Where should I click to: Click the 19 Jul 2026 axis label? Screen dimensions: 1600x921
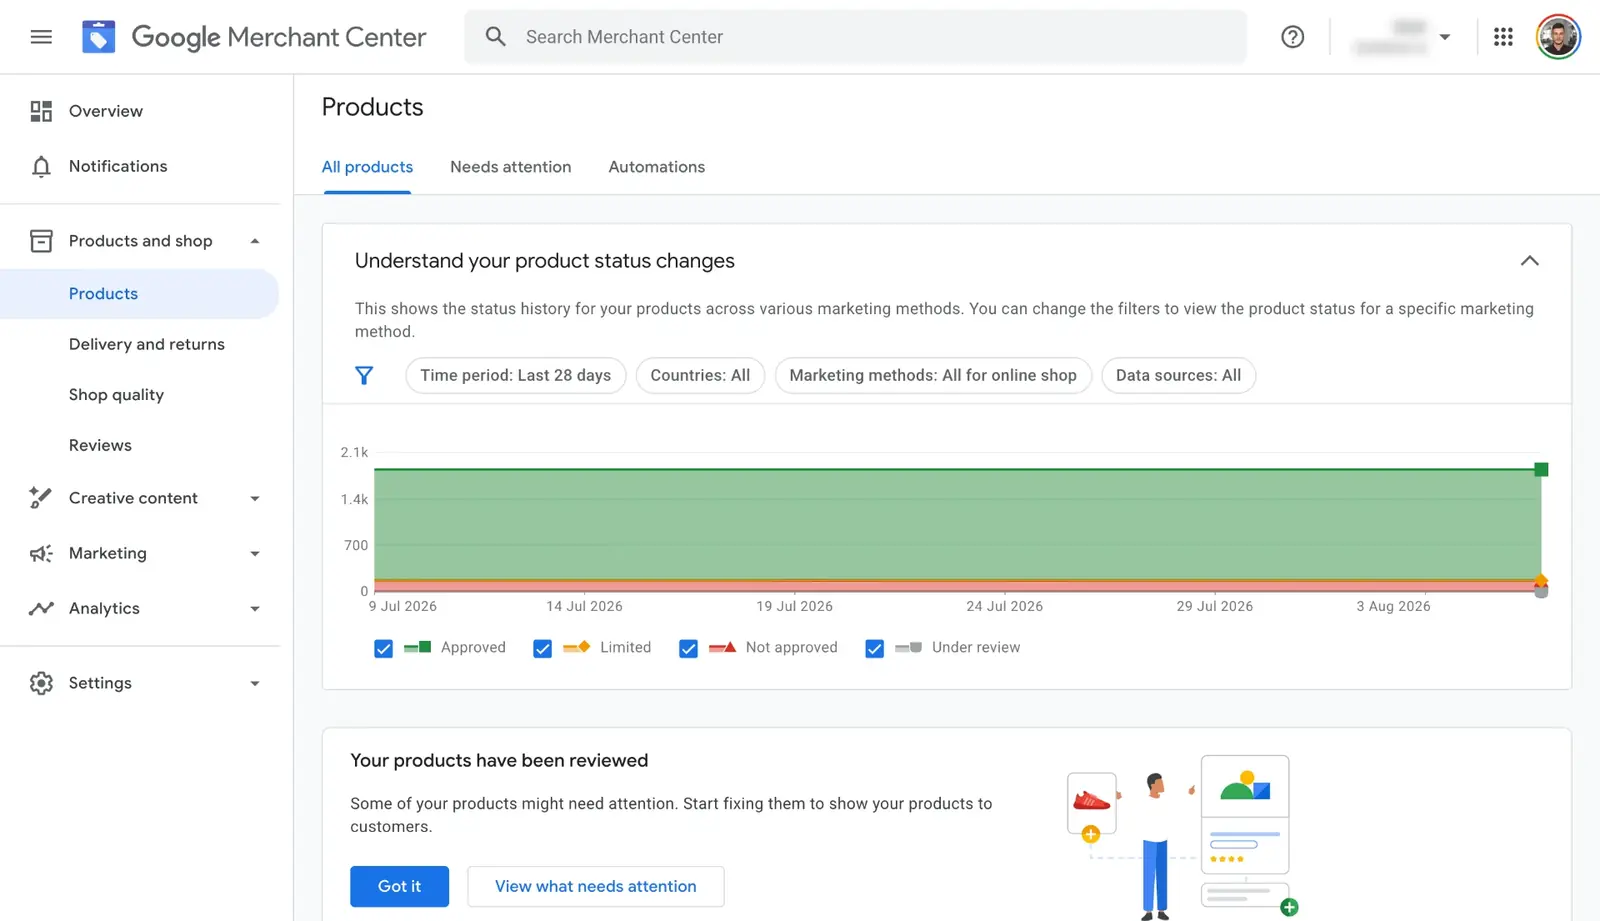[794, 606]
